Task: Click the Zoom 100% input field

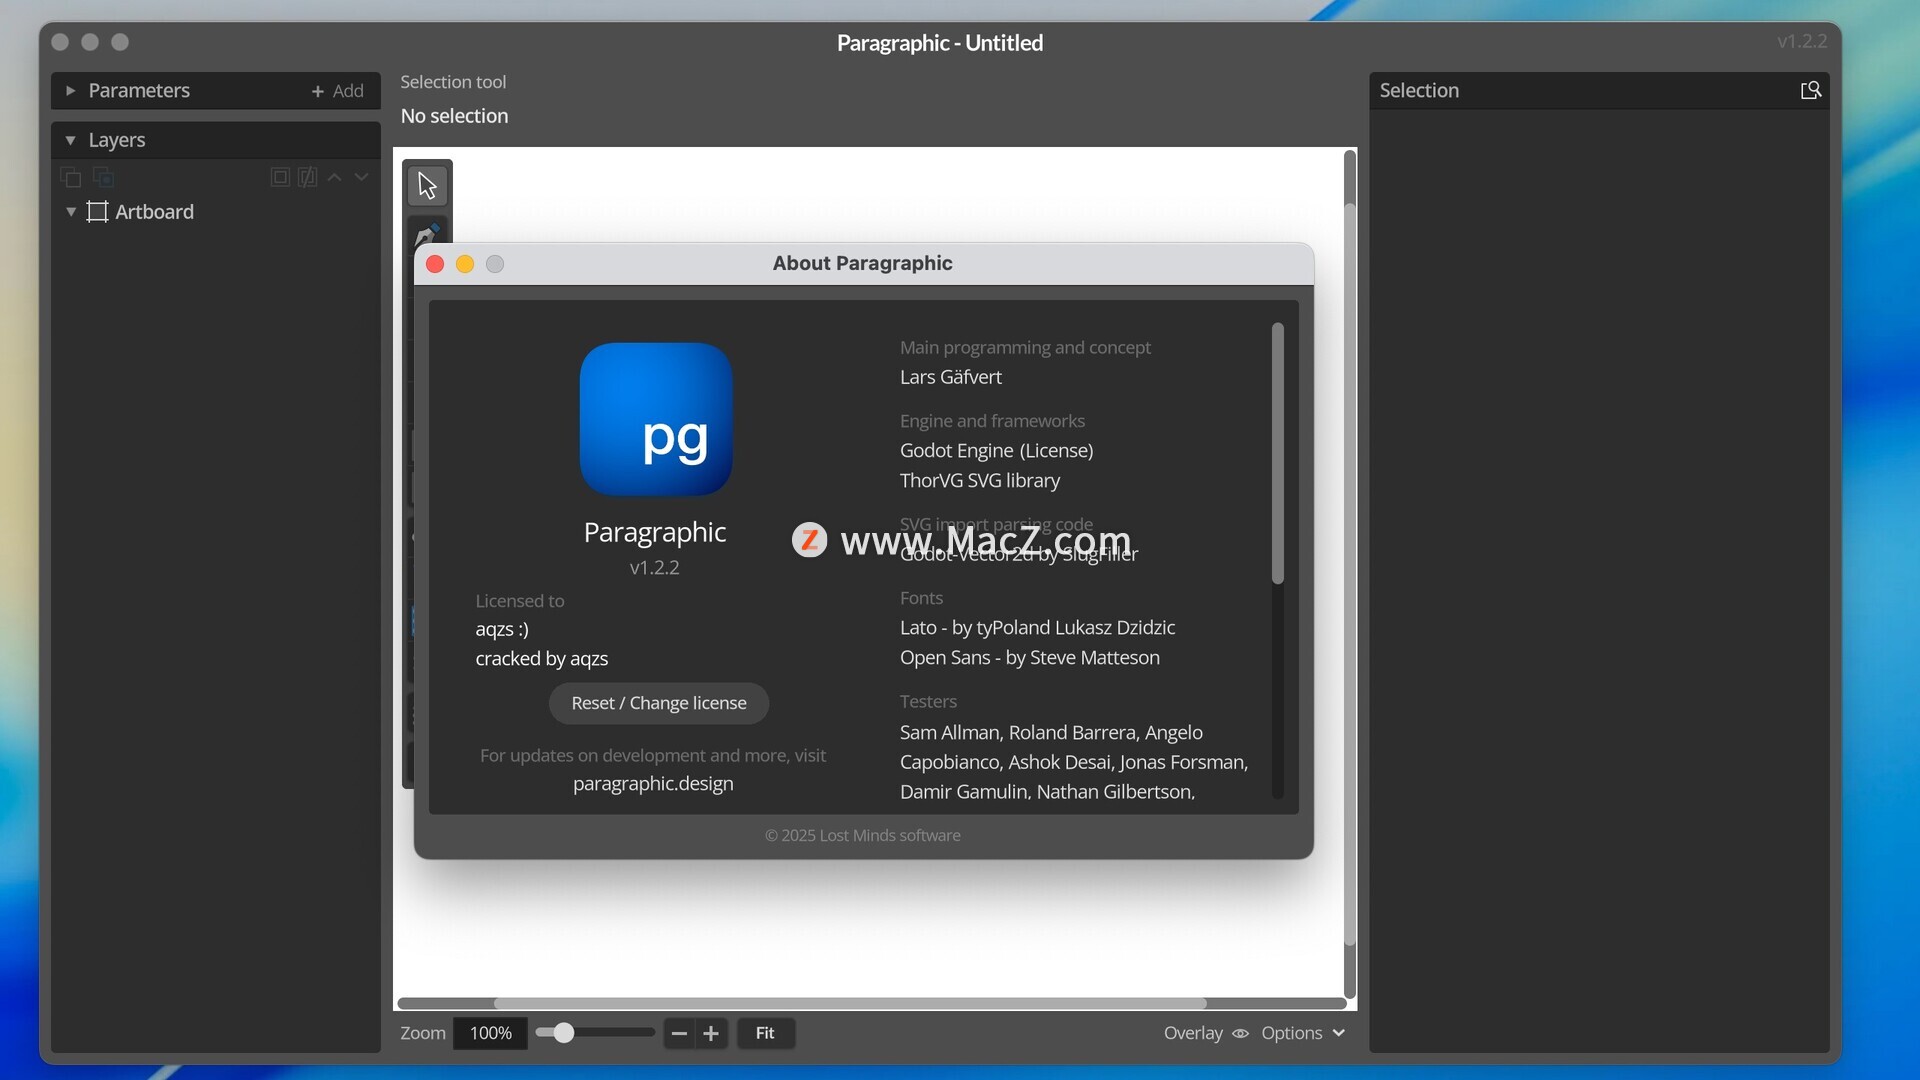Action: (490, 1033)
